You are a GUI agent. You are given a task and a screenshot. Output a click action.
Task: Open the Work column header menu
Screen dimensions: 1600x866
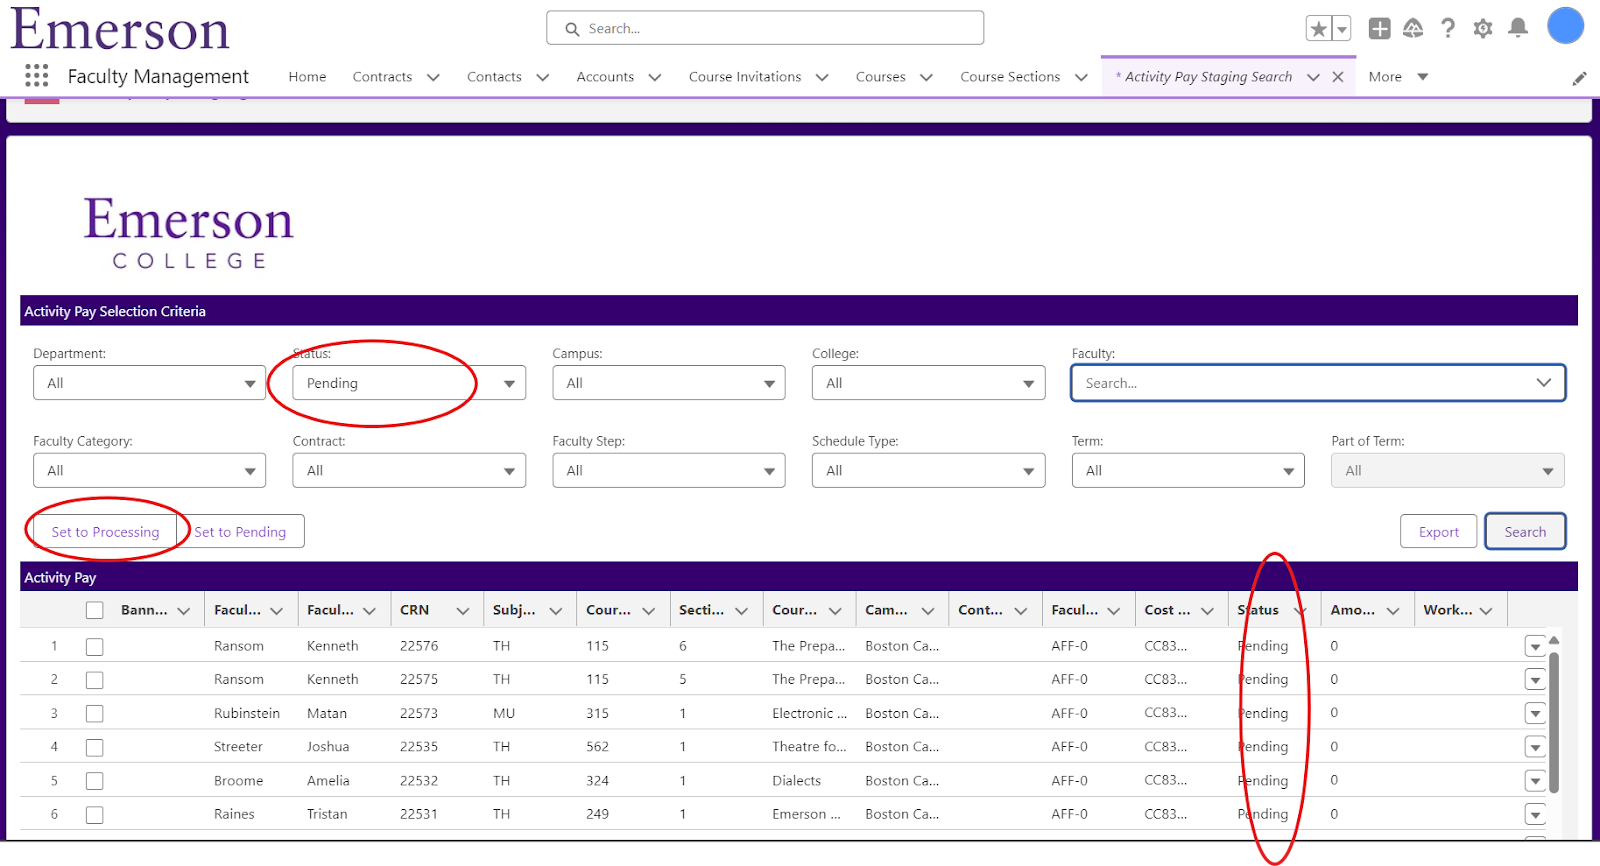1487,611
